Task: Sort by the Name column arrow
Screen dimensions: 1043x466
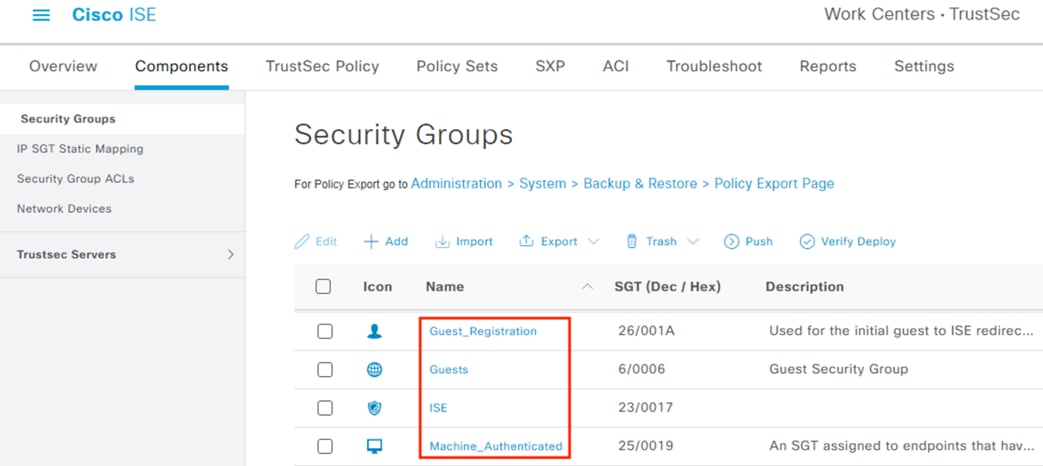Action: click(587, 287)
